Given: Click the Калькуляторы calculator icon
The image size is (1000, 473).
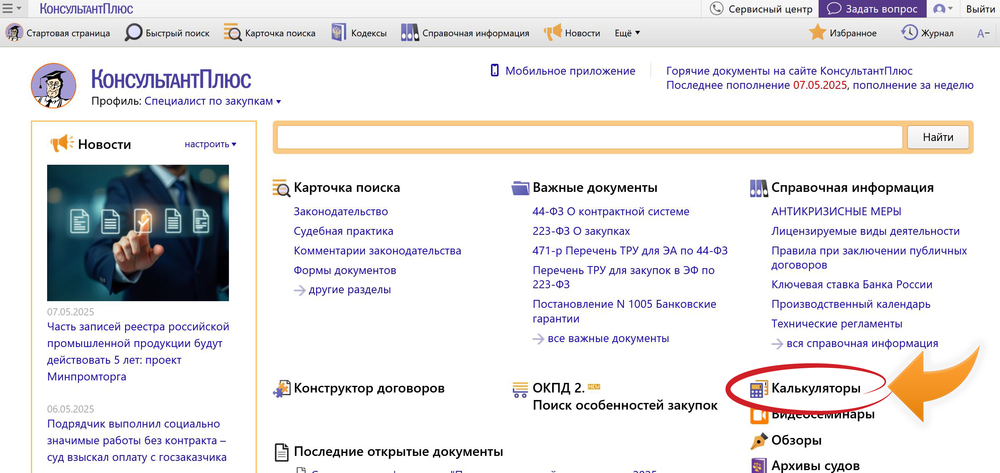Looking at the screenshot, I should (x=759, y=389).
